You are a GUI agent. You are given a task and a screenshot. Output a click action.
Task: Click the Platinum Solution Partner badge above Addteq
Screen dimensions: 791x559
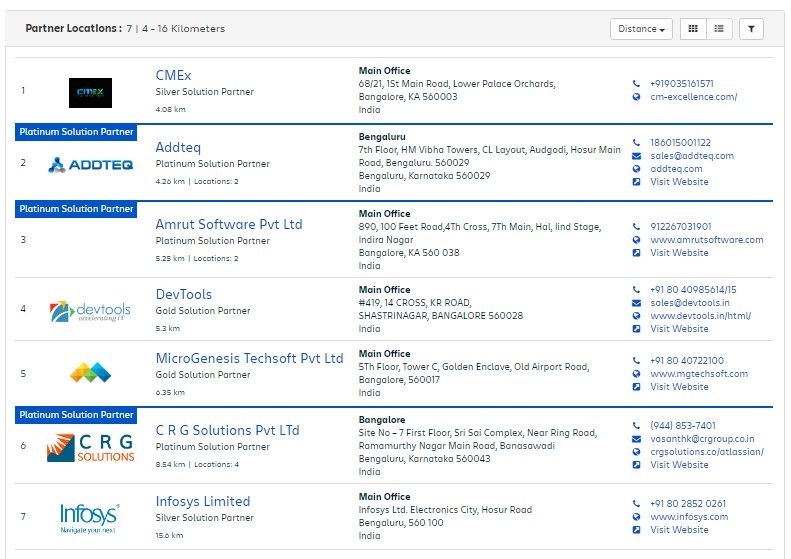[x=76, y=132]
